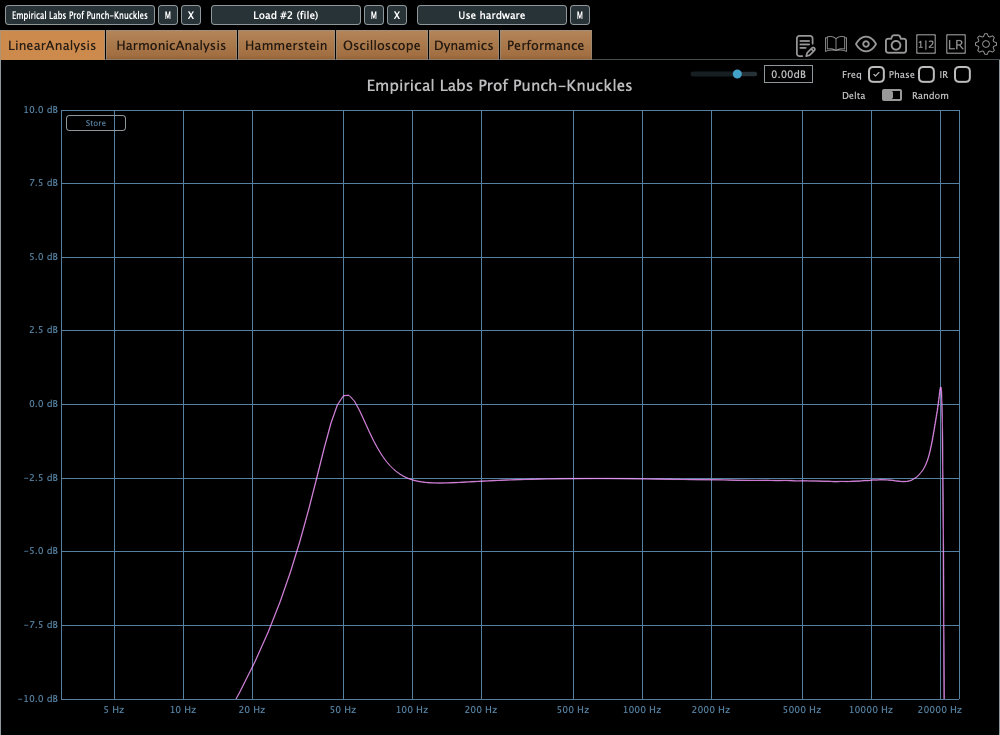Toggle the Delta/Random switch
The width and height of the screenshot is (1000, 735).
pyautogui.click(x=891, y=95)
